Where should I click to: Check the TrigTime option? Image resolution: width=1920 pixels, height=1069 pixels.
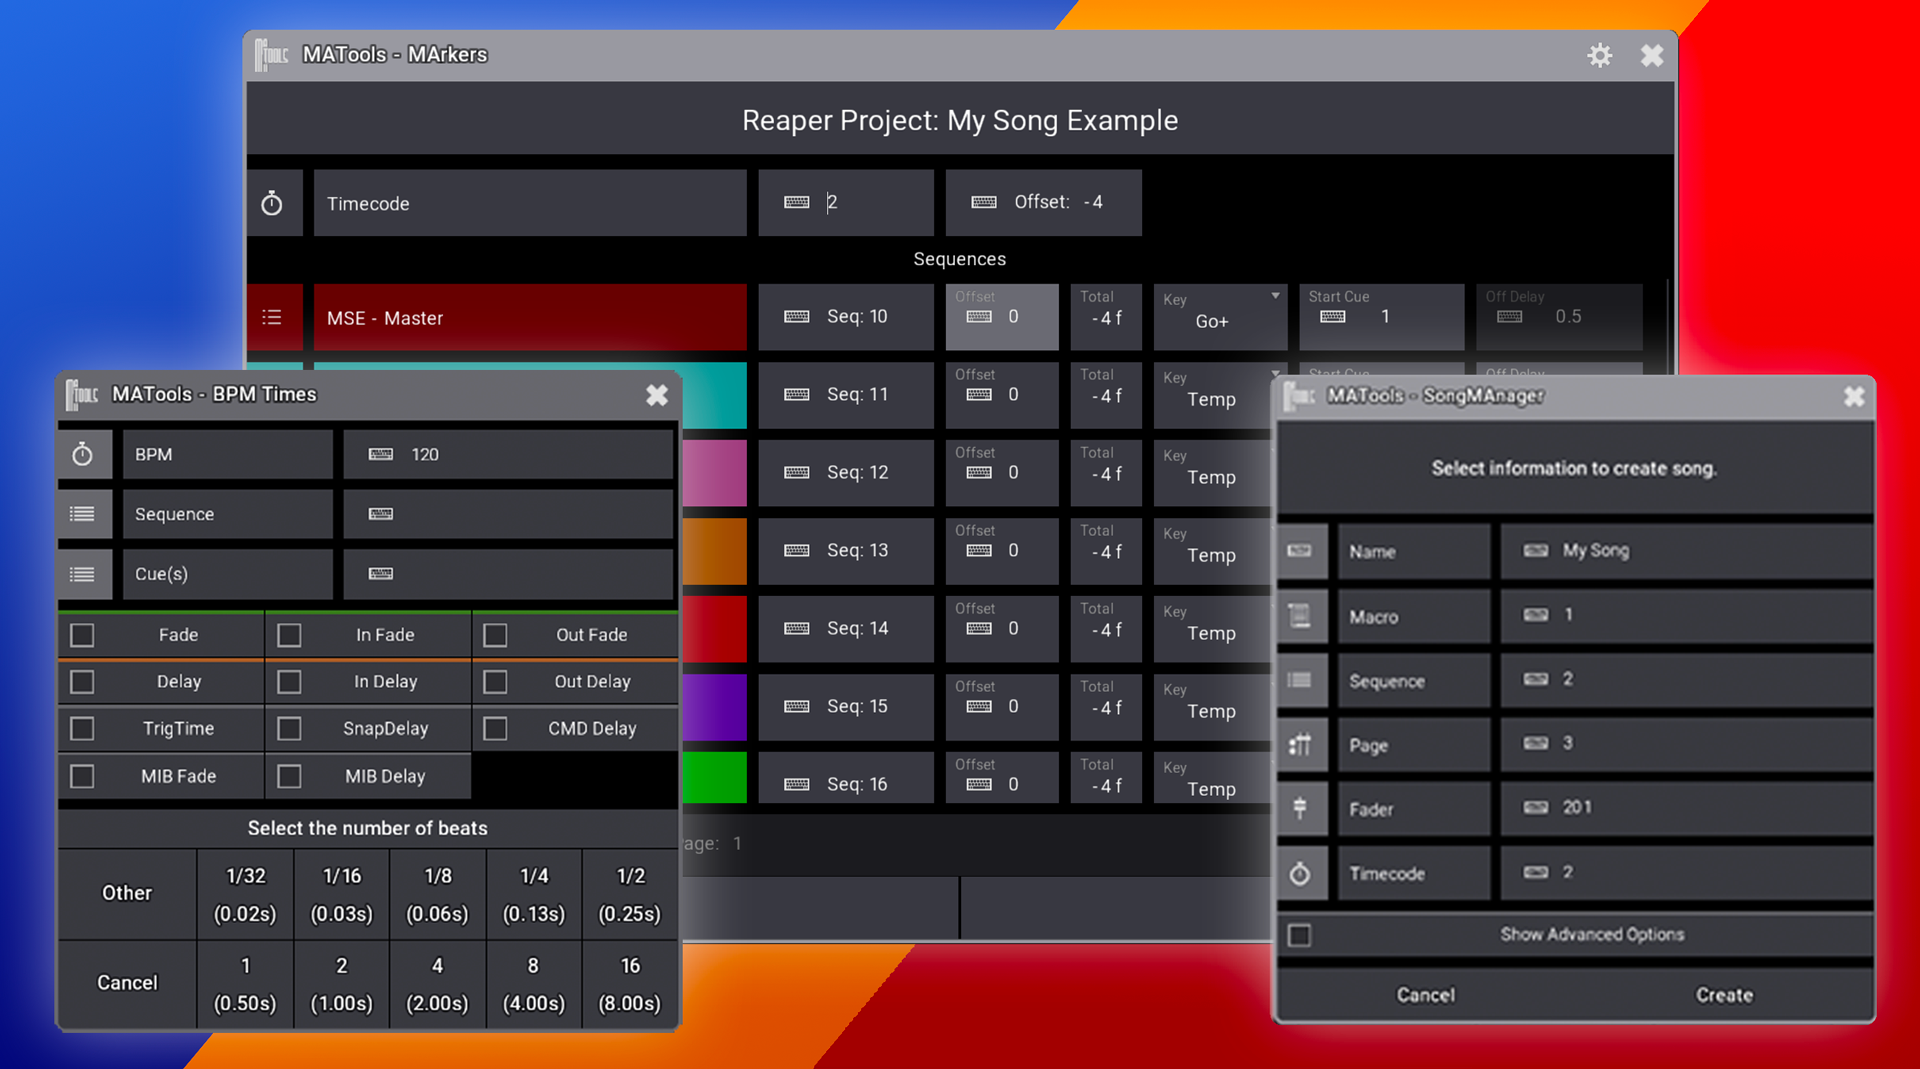[82, 729]
